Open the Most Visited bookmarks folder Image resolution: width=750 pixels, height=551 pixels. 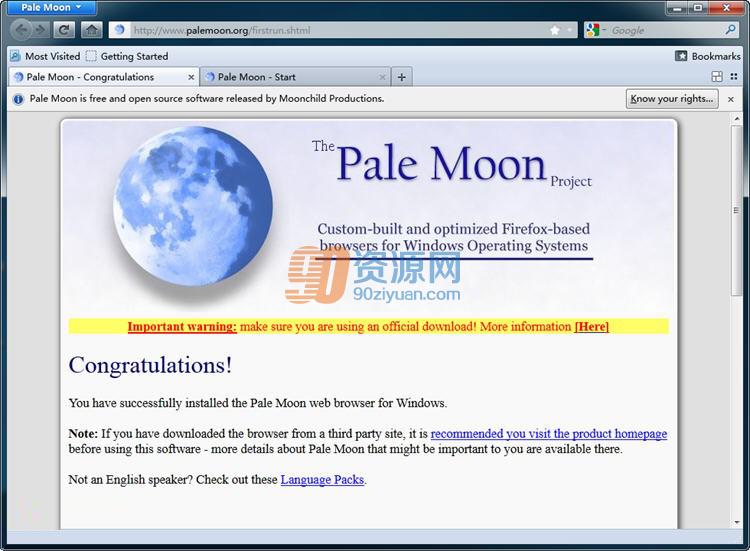click(x=45, y=56)
